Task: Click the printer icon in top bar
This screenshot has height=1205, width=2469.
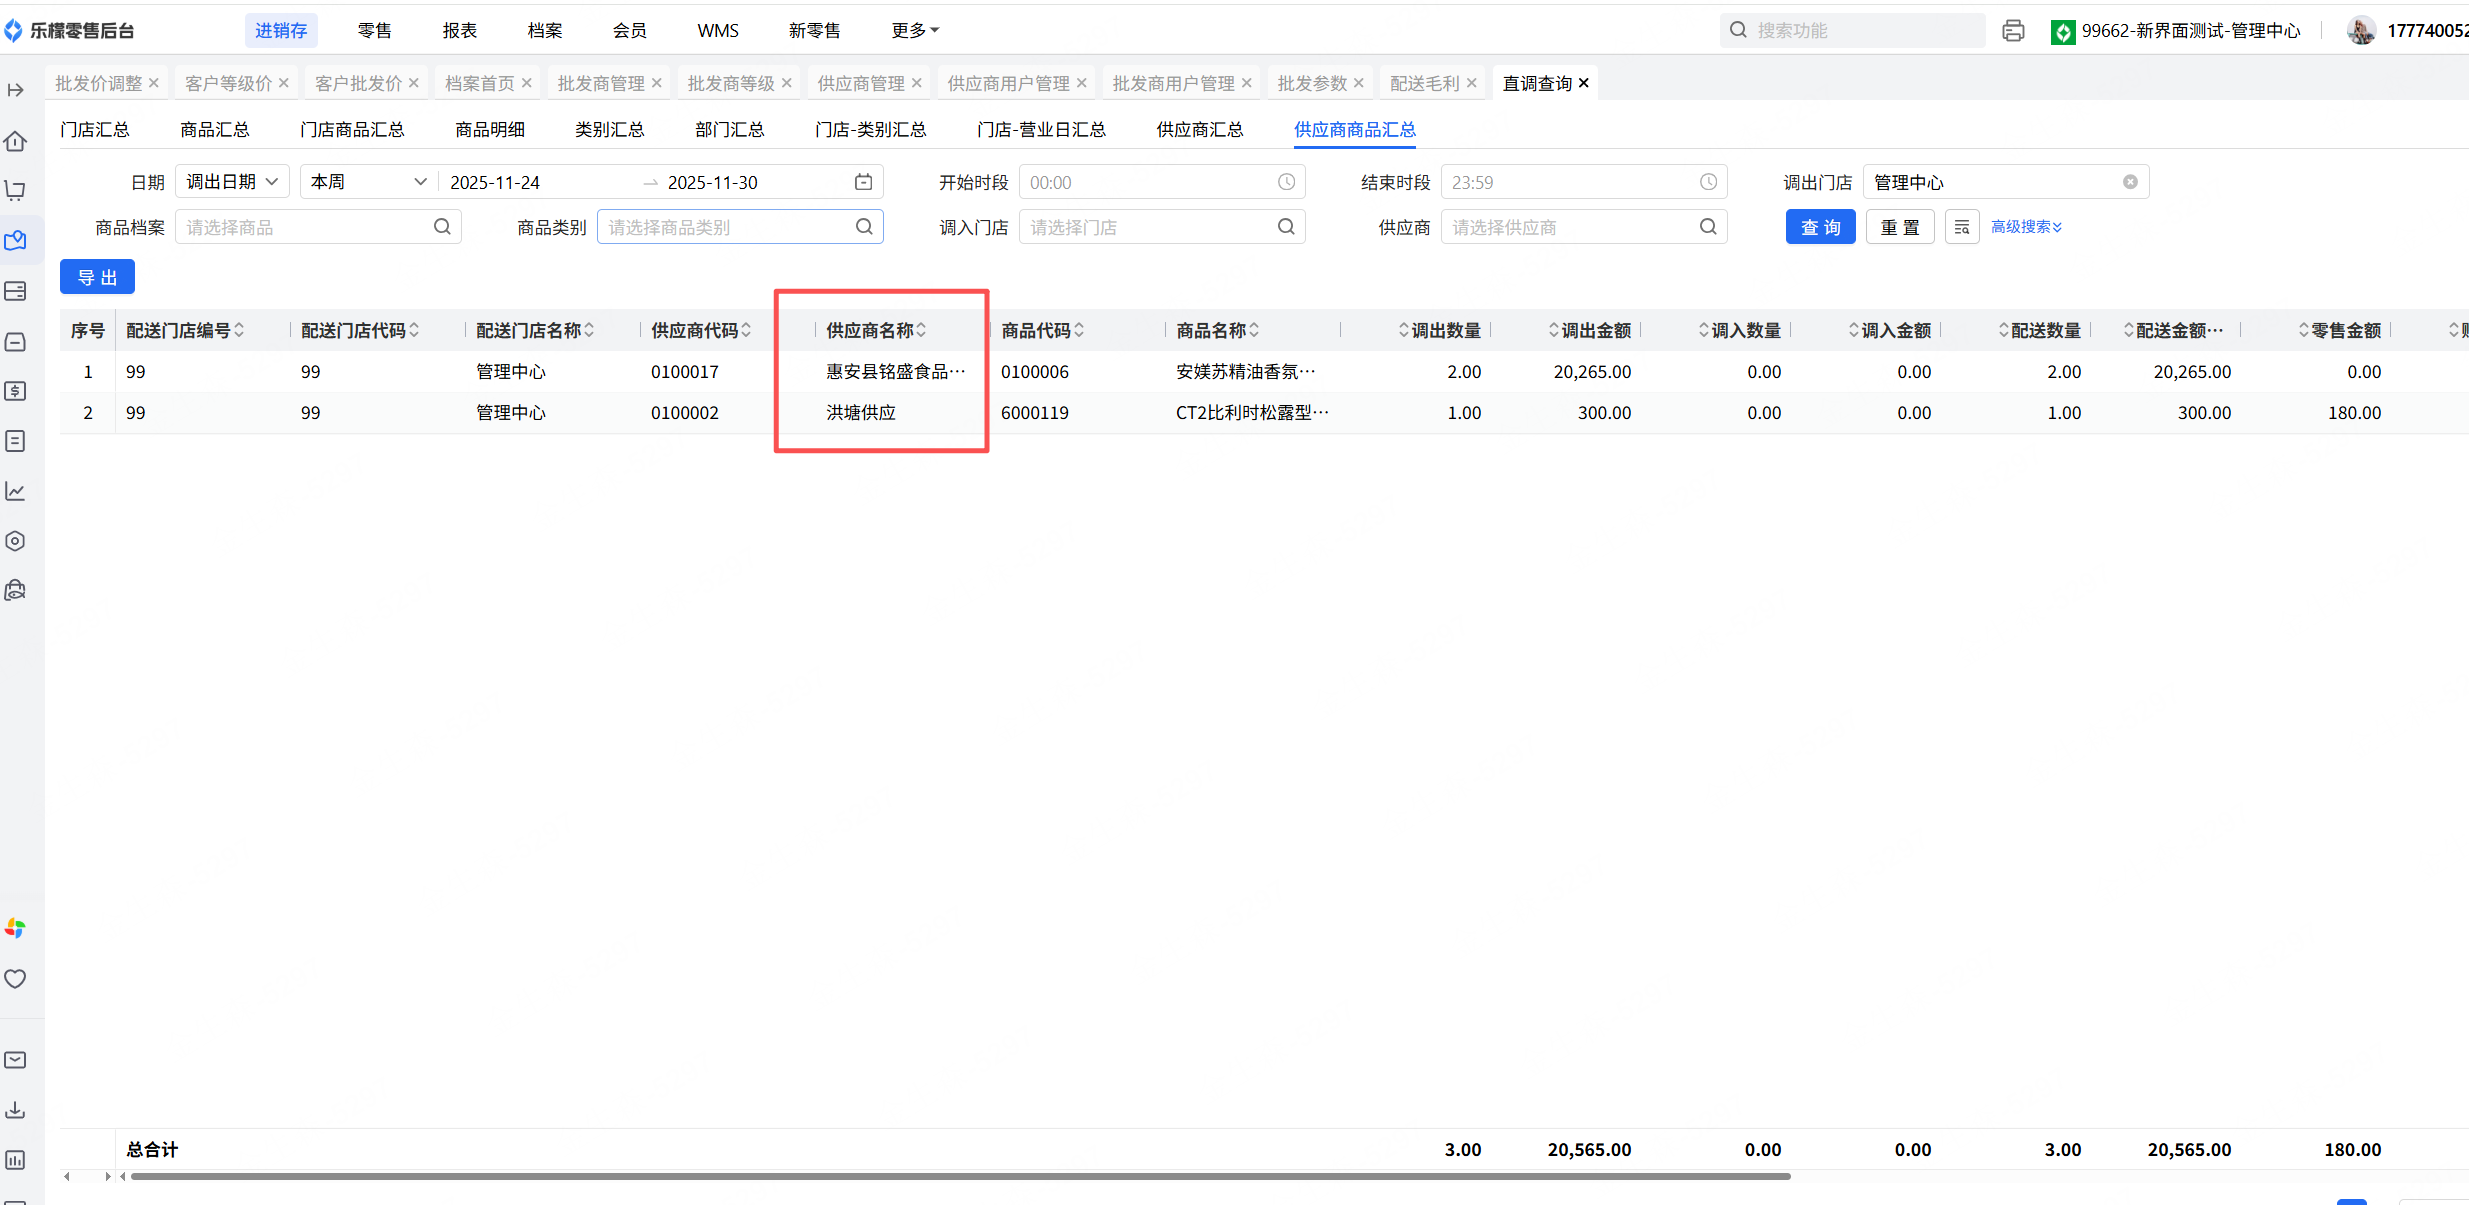Action: coord(2013,31)
